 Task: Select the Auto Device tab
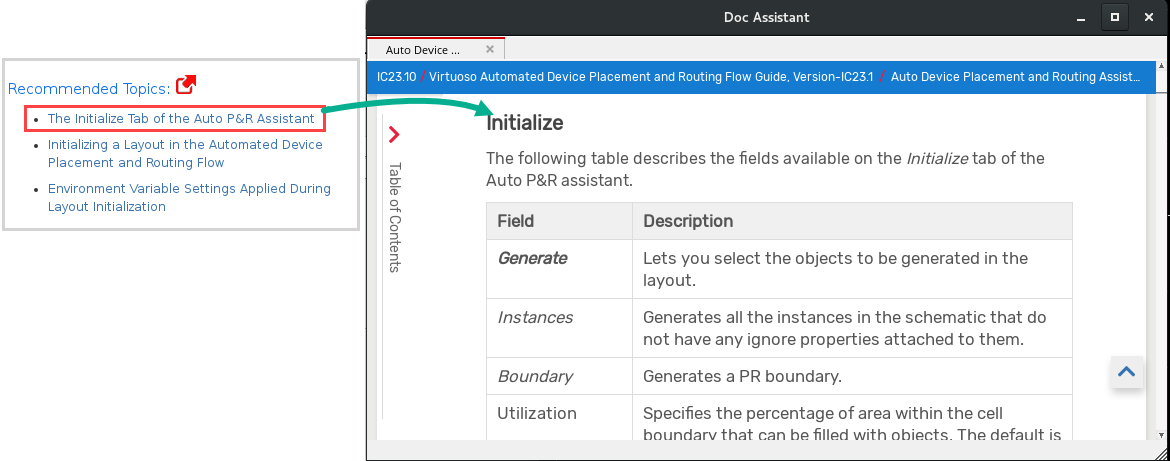(424, 49)
